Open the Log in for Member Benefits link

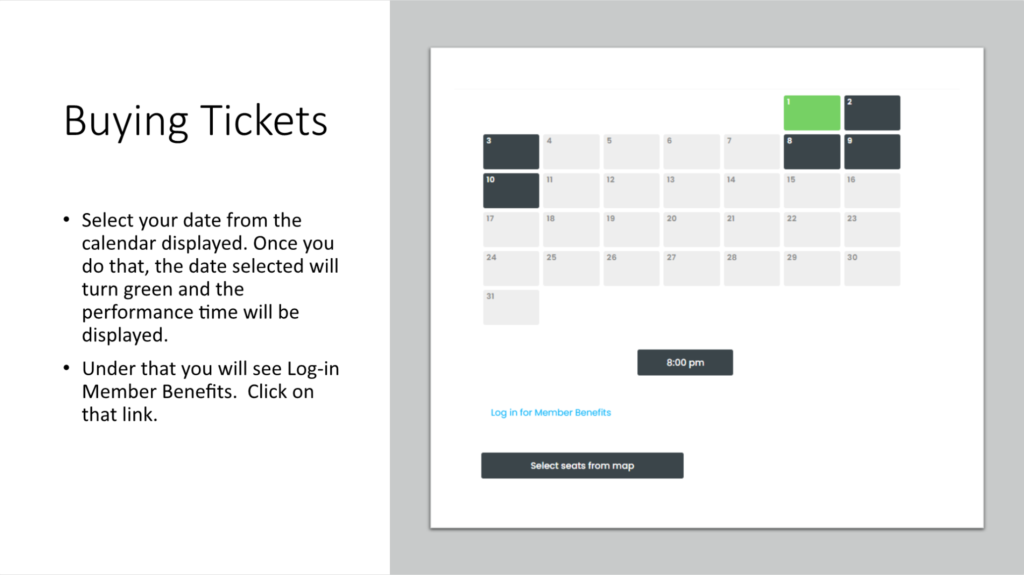[x=550, y=412]
